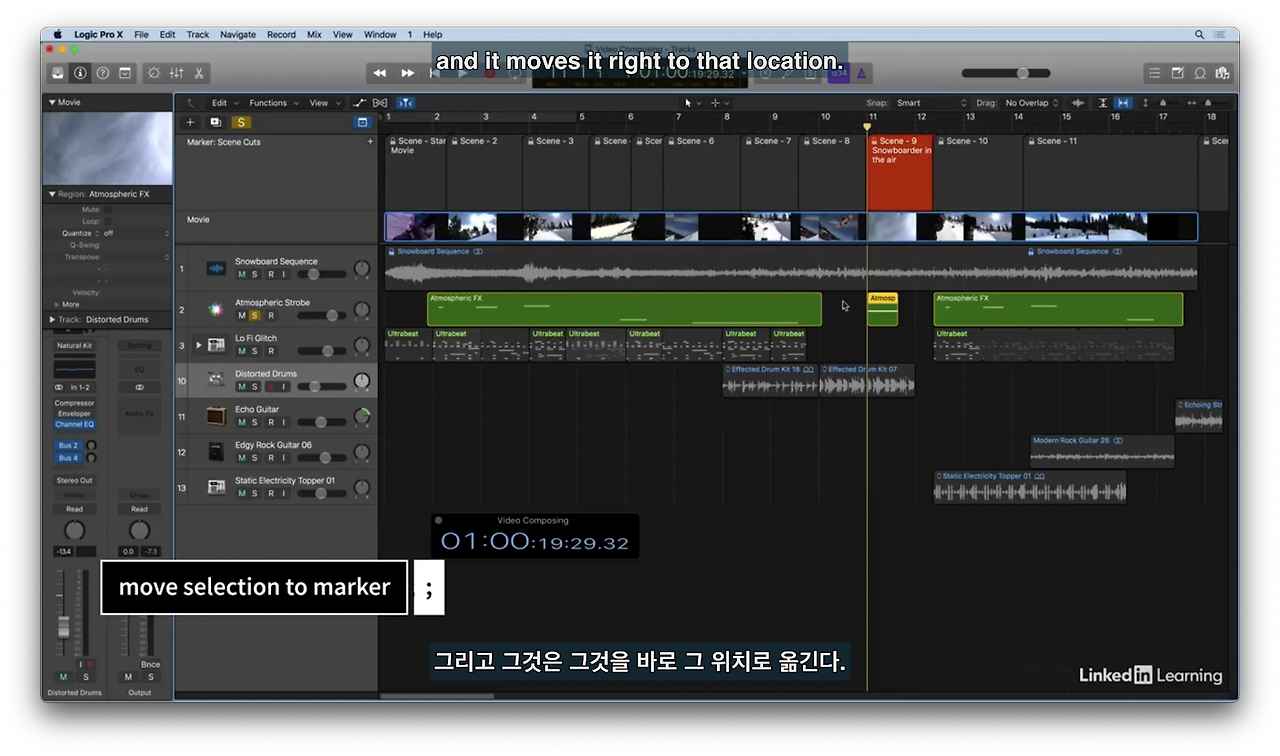1280x756 pixels.
Task: Open the Toolbar toggle icon
Action: point(125,73)
